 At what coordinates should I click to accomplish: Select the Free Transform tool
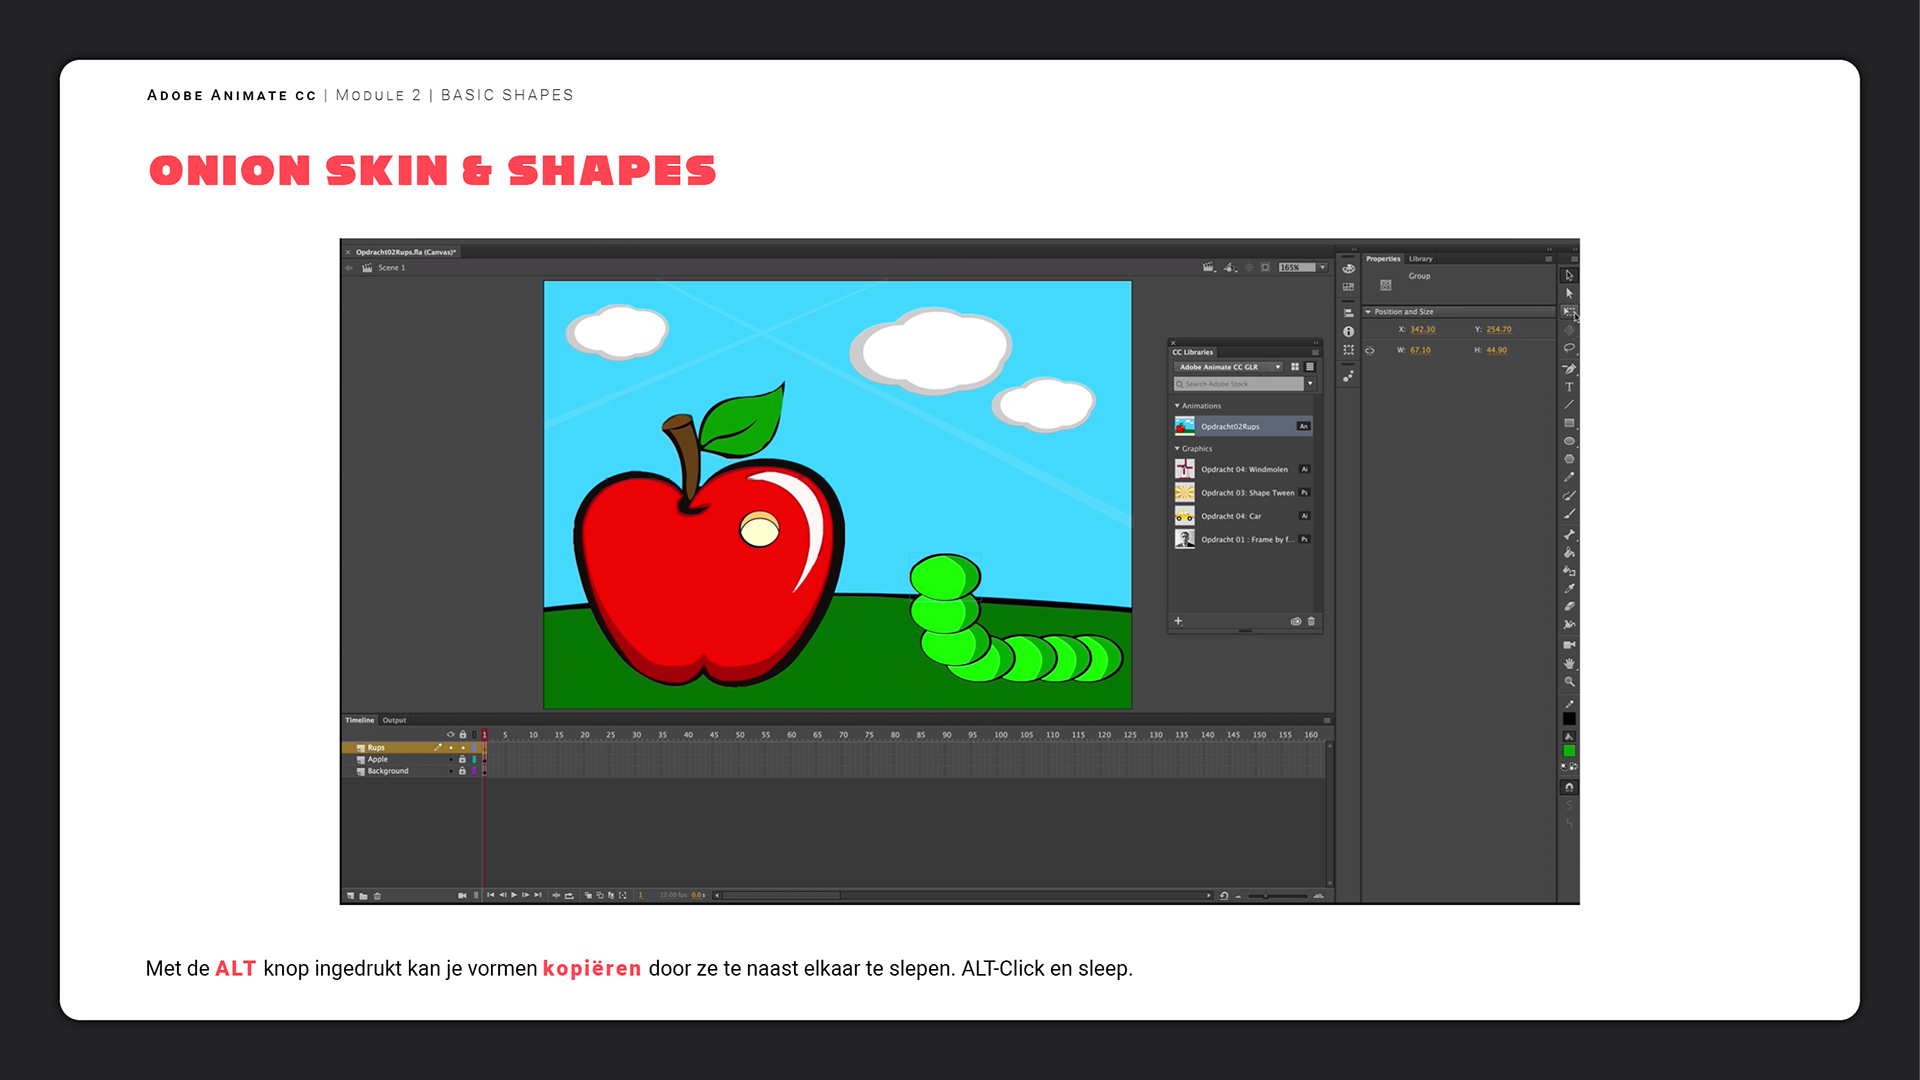pyautogui.click(x=1569, y=312)
